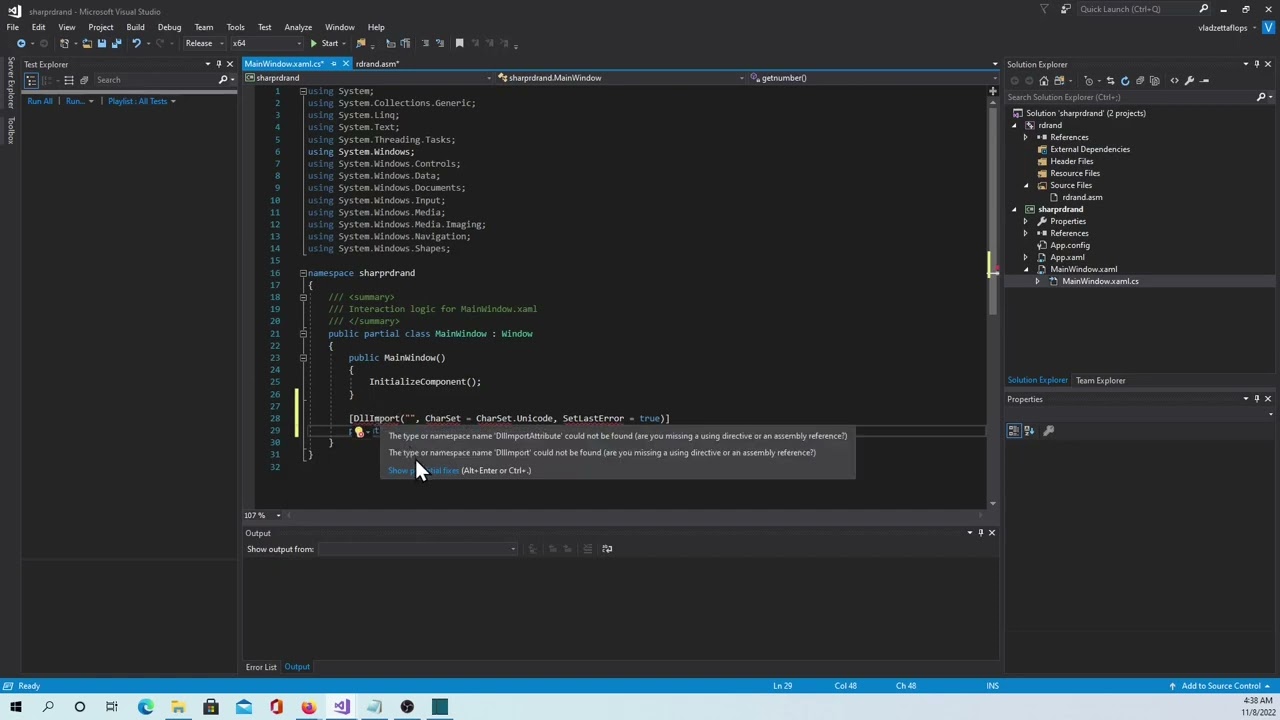Image resolution: width=1280 pixels, height=720 pixels.
Task: Expand the App.xaml node
Action: tap(1025, 257)
